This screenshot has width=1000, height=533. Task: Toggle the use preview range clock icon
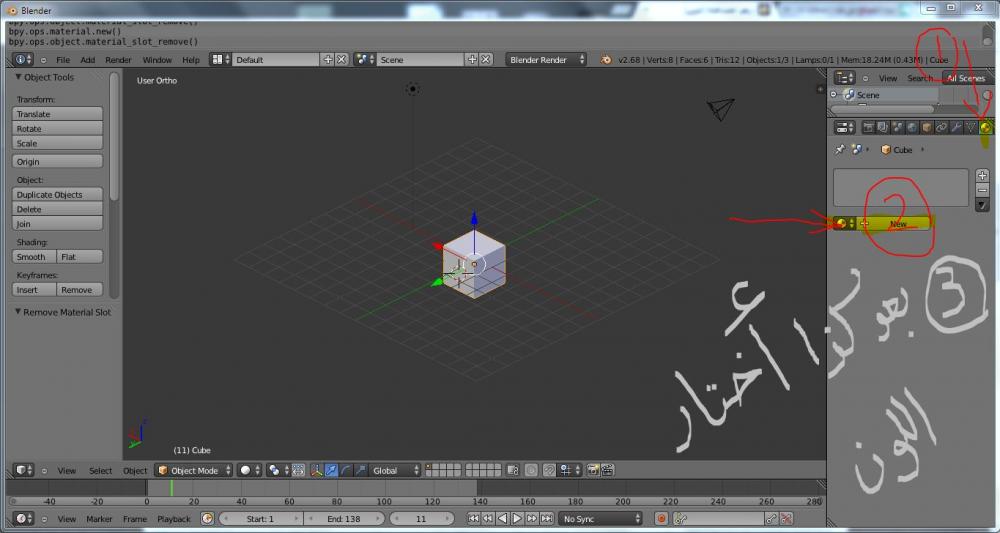pyautogui.click(x=207, y=519)
